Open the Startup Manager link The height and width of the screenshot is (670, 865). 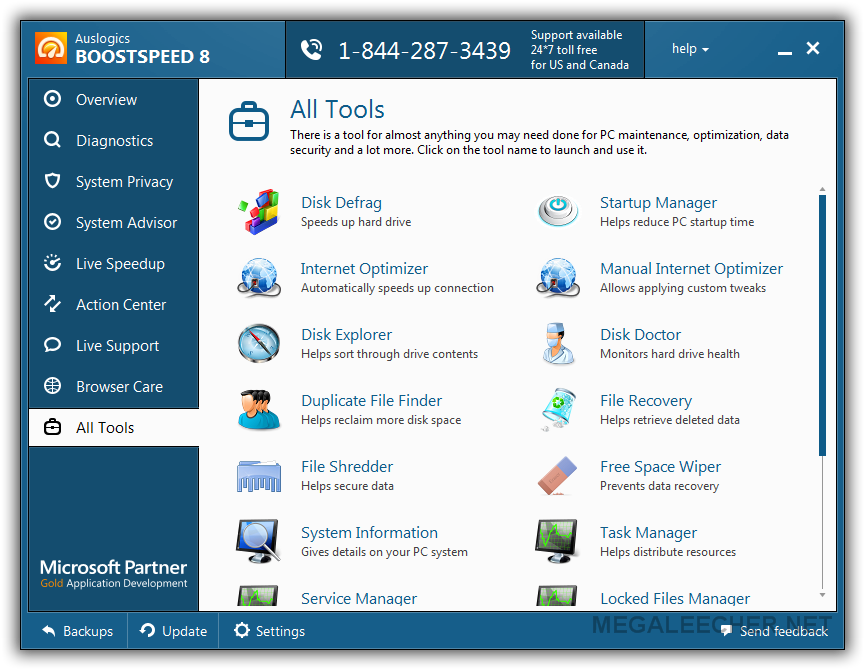tap(658, 203)
